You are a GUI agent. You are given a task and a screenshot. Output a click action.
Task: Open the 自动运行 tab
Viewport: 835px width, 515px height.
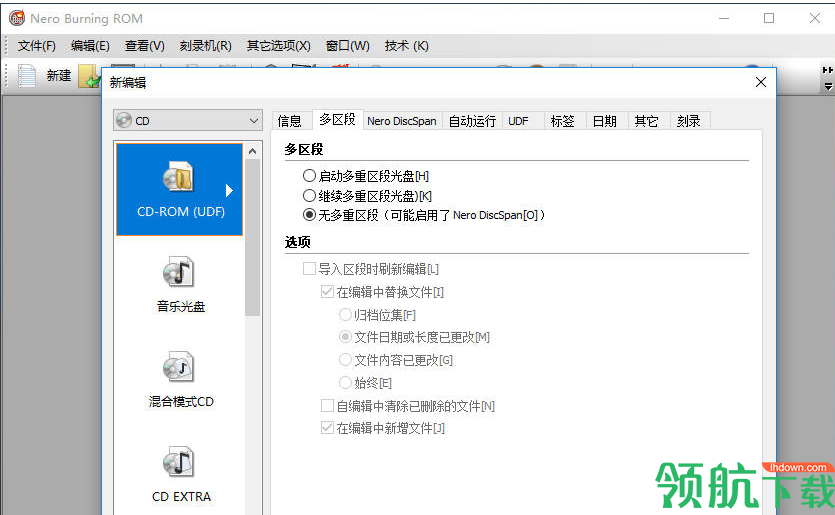pos(472,121)
